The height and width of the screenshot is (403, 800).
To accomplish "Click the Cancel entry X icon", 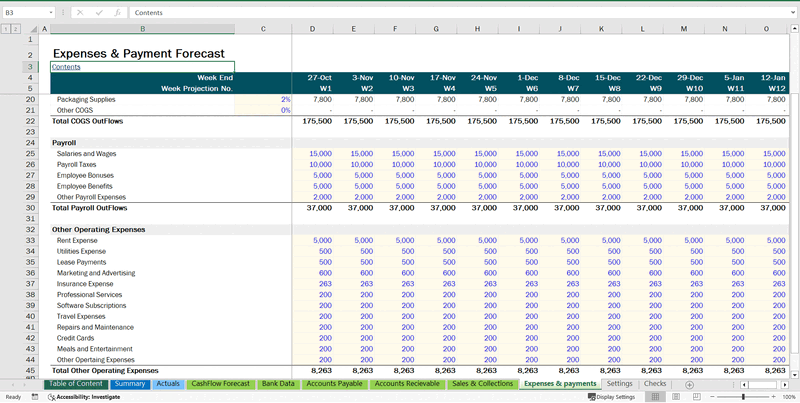I will 80,13.
